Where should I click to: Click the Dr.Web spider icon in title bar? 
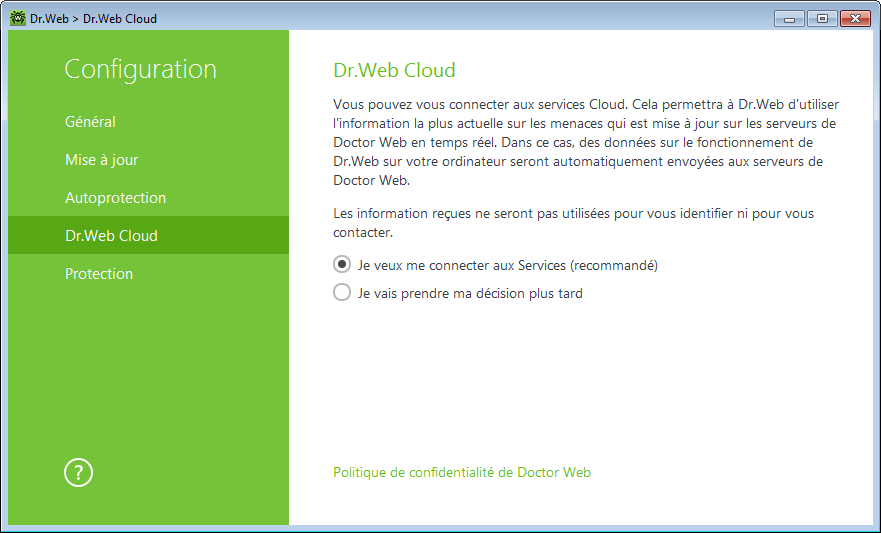tap(18, 18)
